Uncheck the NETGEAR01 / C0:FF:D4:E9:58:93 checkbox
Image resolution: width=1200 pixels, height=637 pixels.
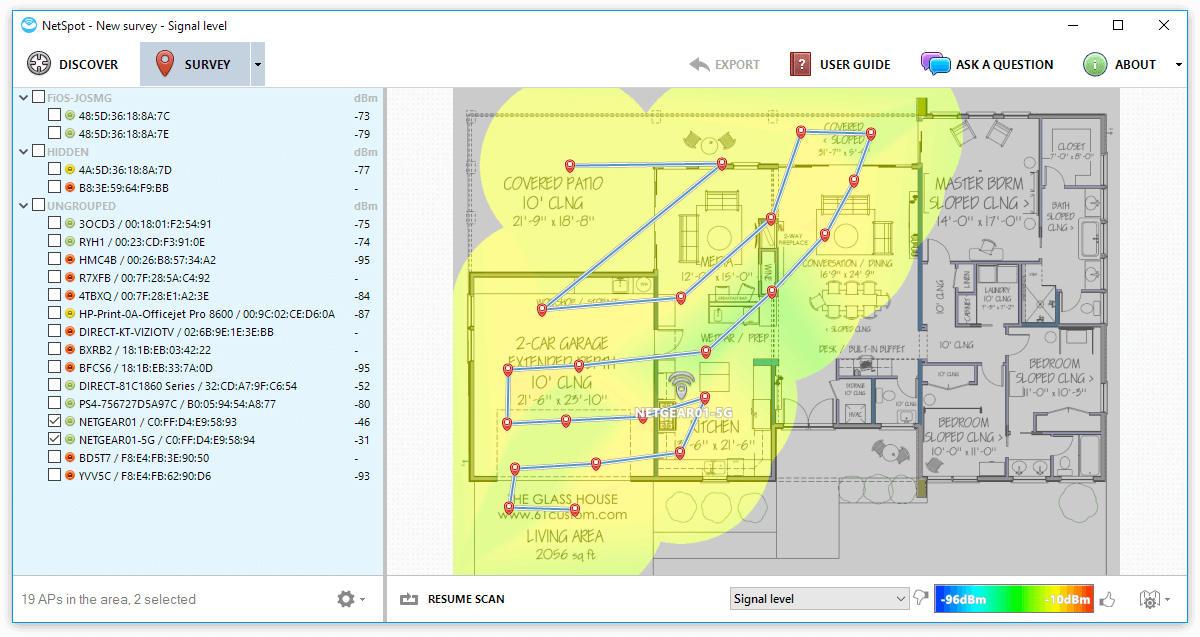54,422
